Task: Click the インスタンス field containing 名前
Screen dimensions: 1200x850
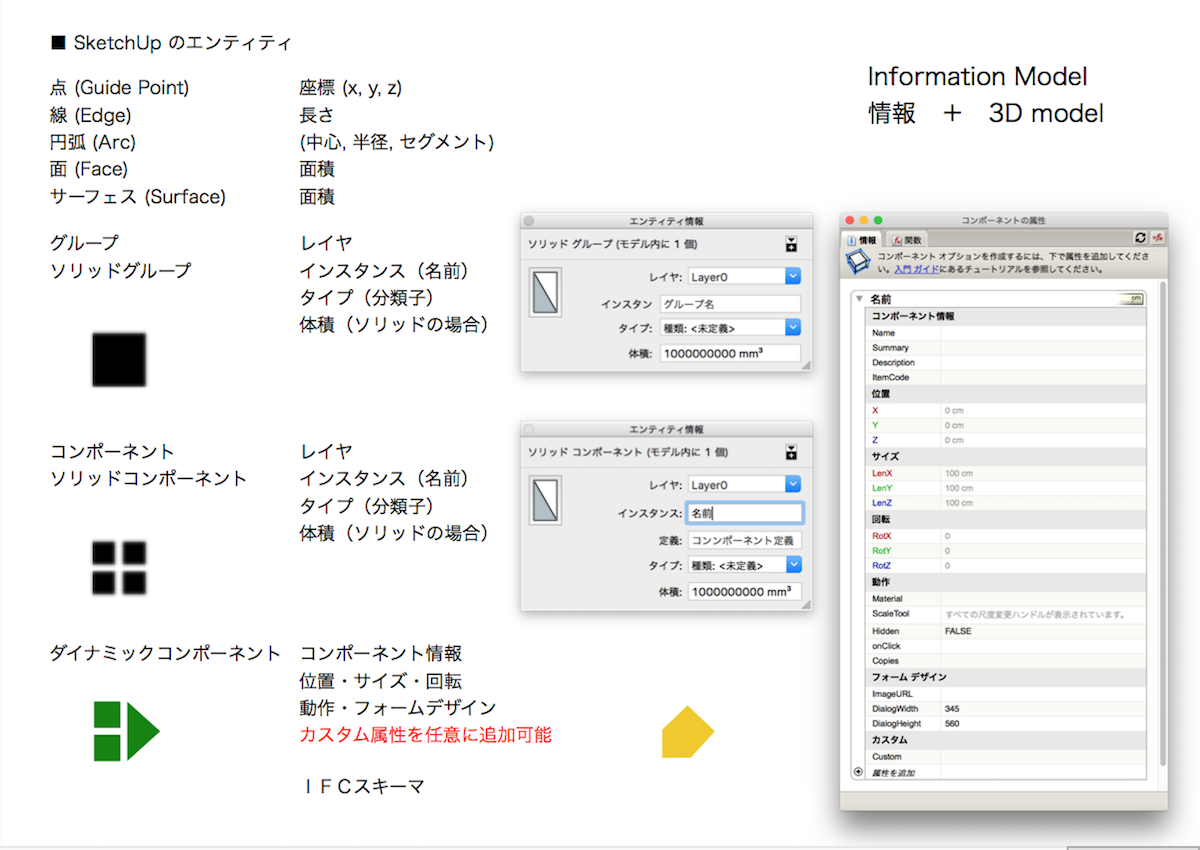Action: pyautogui.click(x=744, y=513)
